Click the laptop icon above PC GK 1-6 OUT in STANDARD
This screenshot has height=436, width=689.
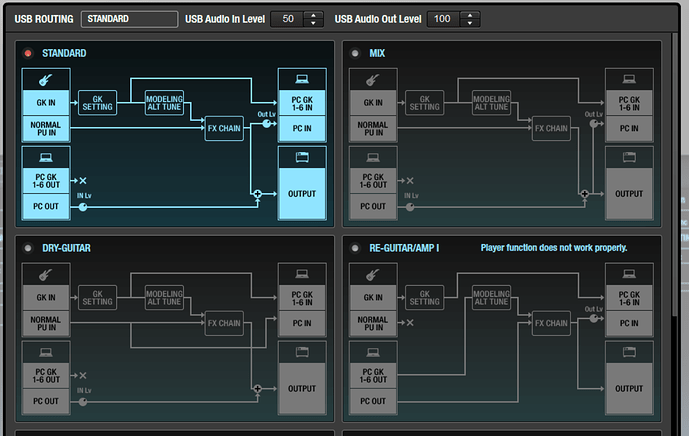pyautogui.click(x=44, y=155)
